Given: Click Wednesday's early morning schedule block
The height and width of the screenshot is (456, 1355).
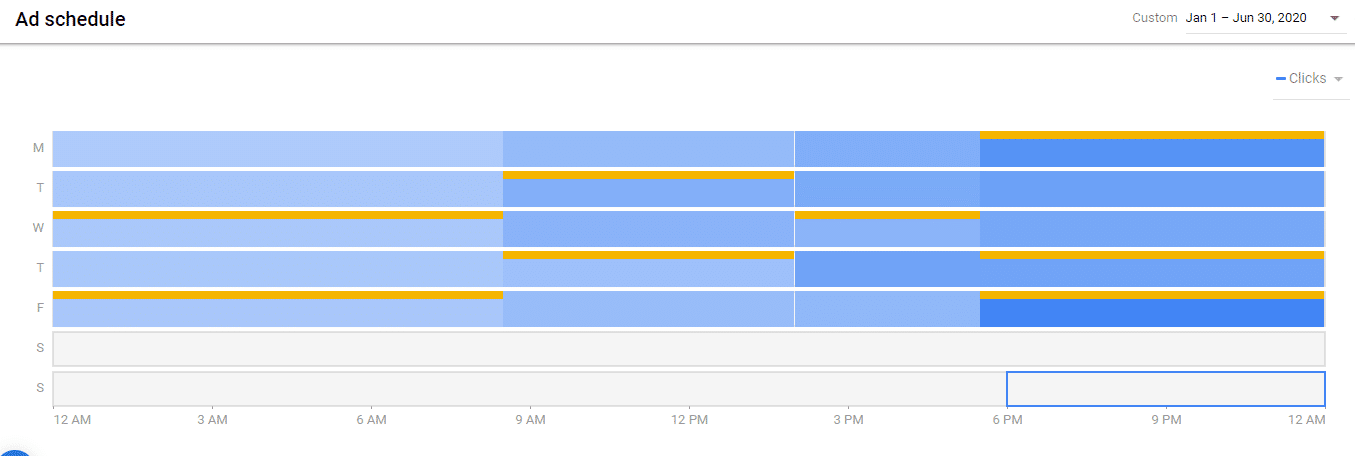Looking at the screenshot, I should point(277,232).
